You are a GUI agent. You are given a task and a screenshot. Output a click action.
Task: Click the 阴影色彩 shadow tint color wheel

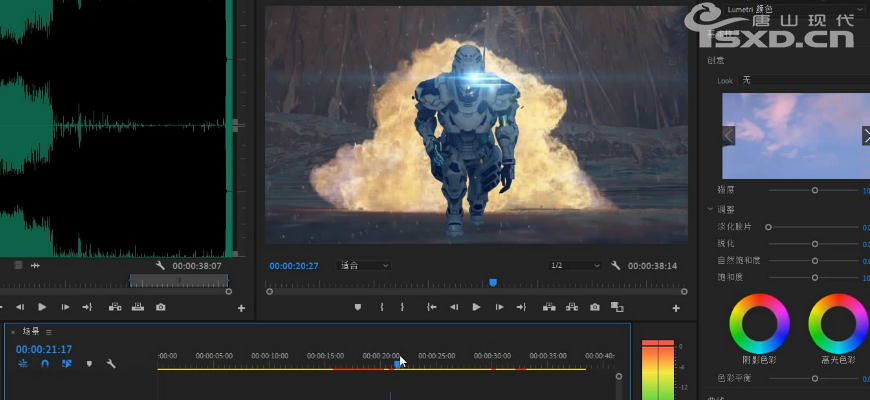coord(759,323)
